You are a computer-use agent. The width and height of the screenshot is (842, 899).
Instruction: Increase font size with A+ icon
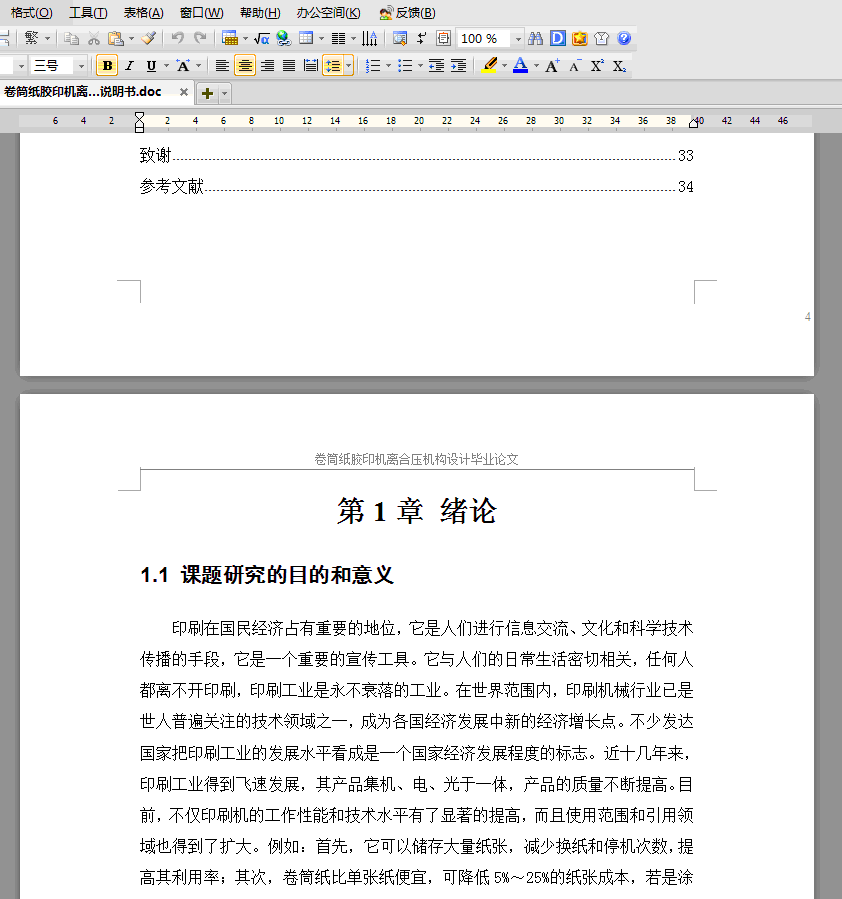[x=553, y=66]
